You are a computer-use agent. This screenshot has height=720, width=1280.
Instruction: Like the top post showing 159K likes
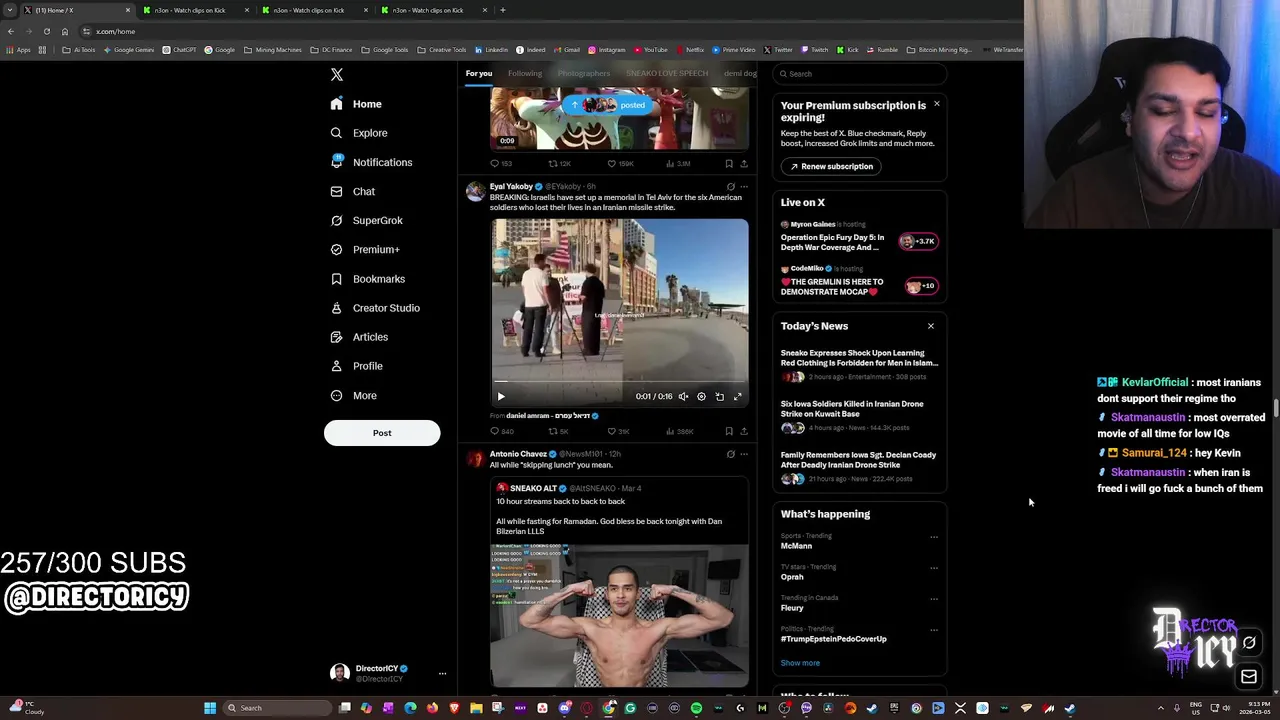[620, 164]
